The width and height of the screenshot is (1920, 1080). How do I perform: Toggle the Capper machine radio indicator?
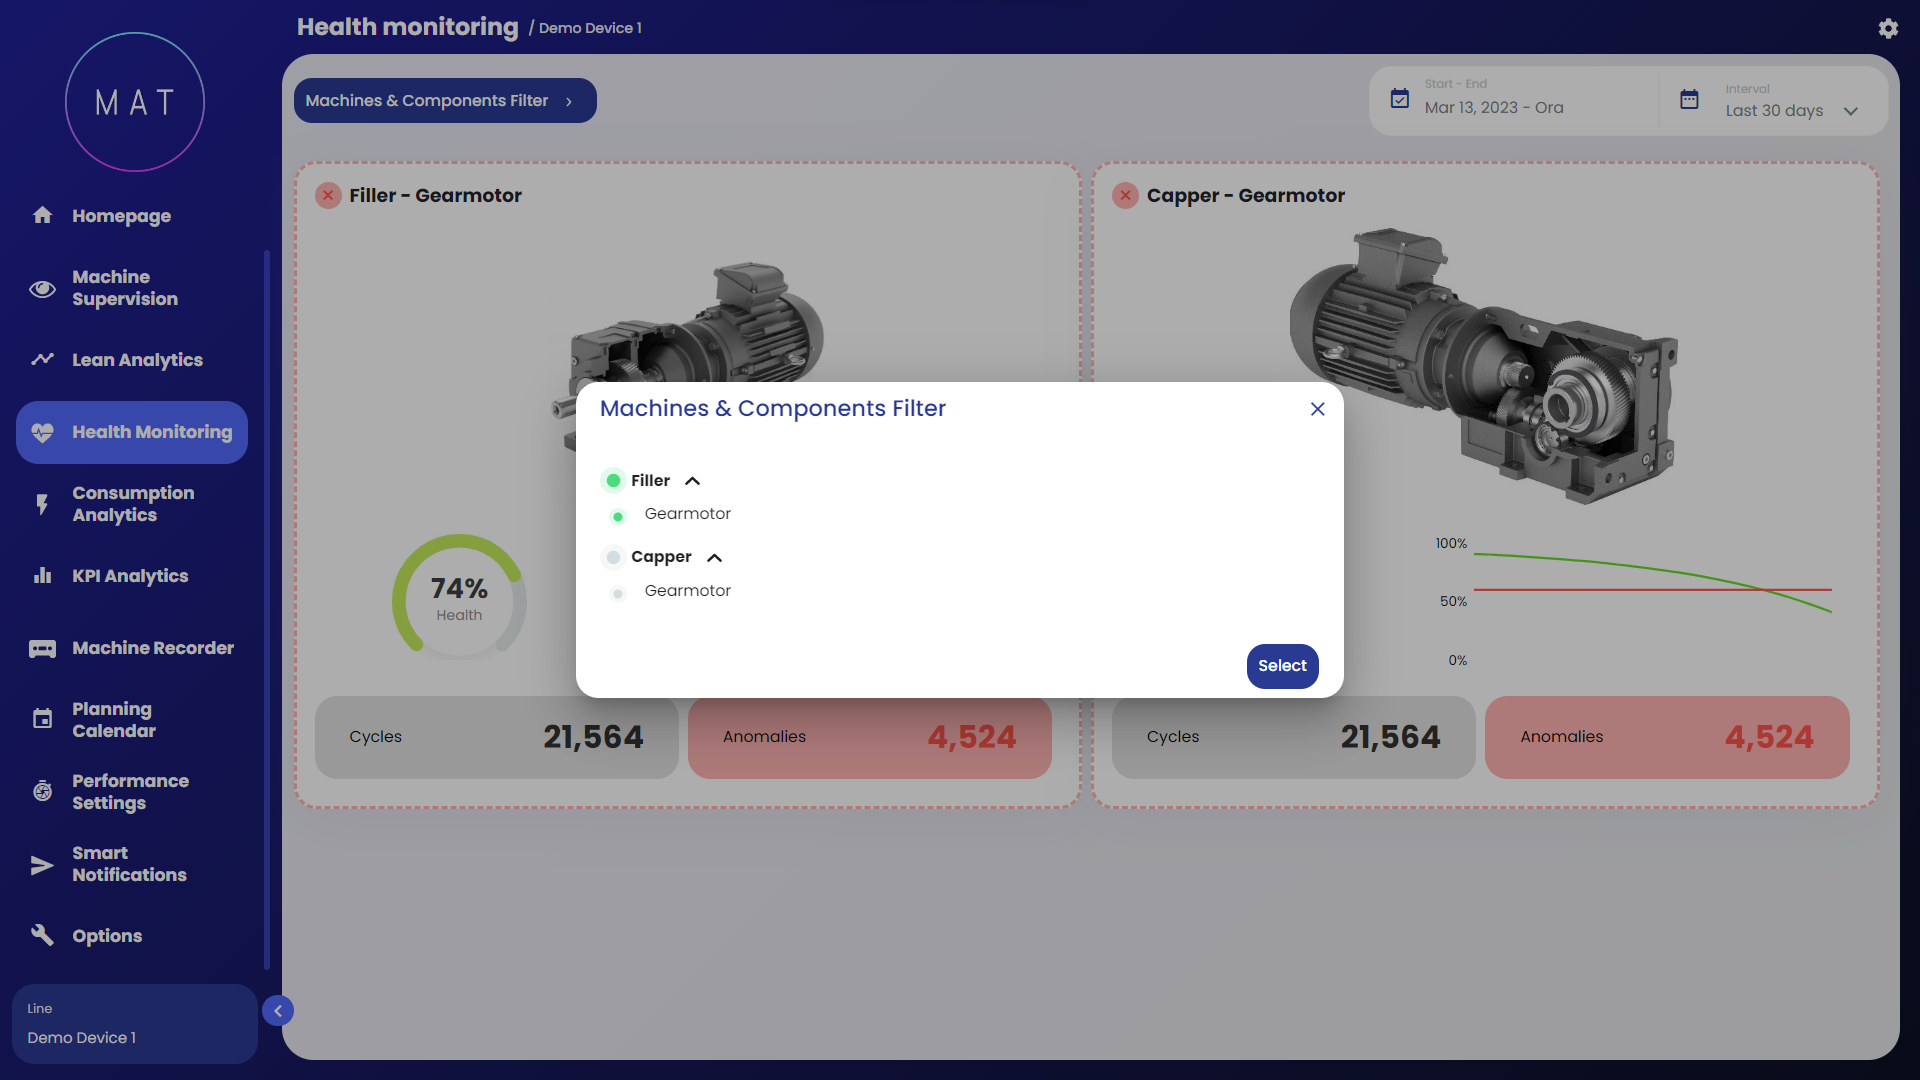pyautogui.click(x=613, y=557)
